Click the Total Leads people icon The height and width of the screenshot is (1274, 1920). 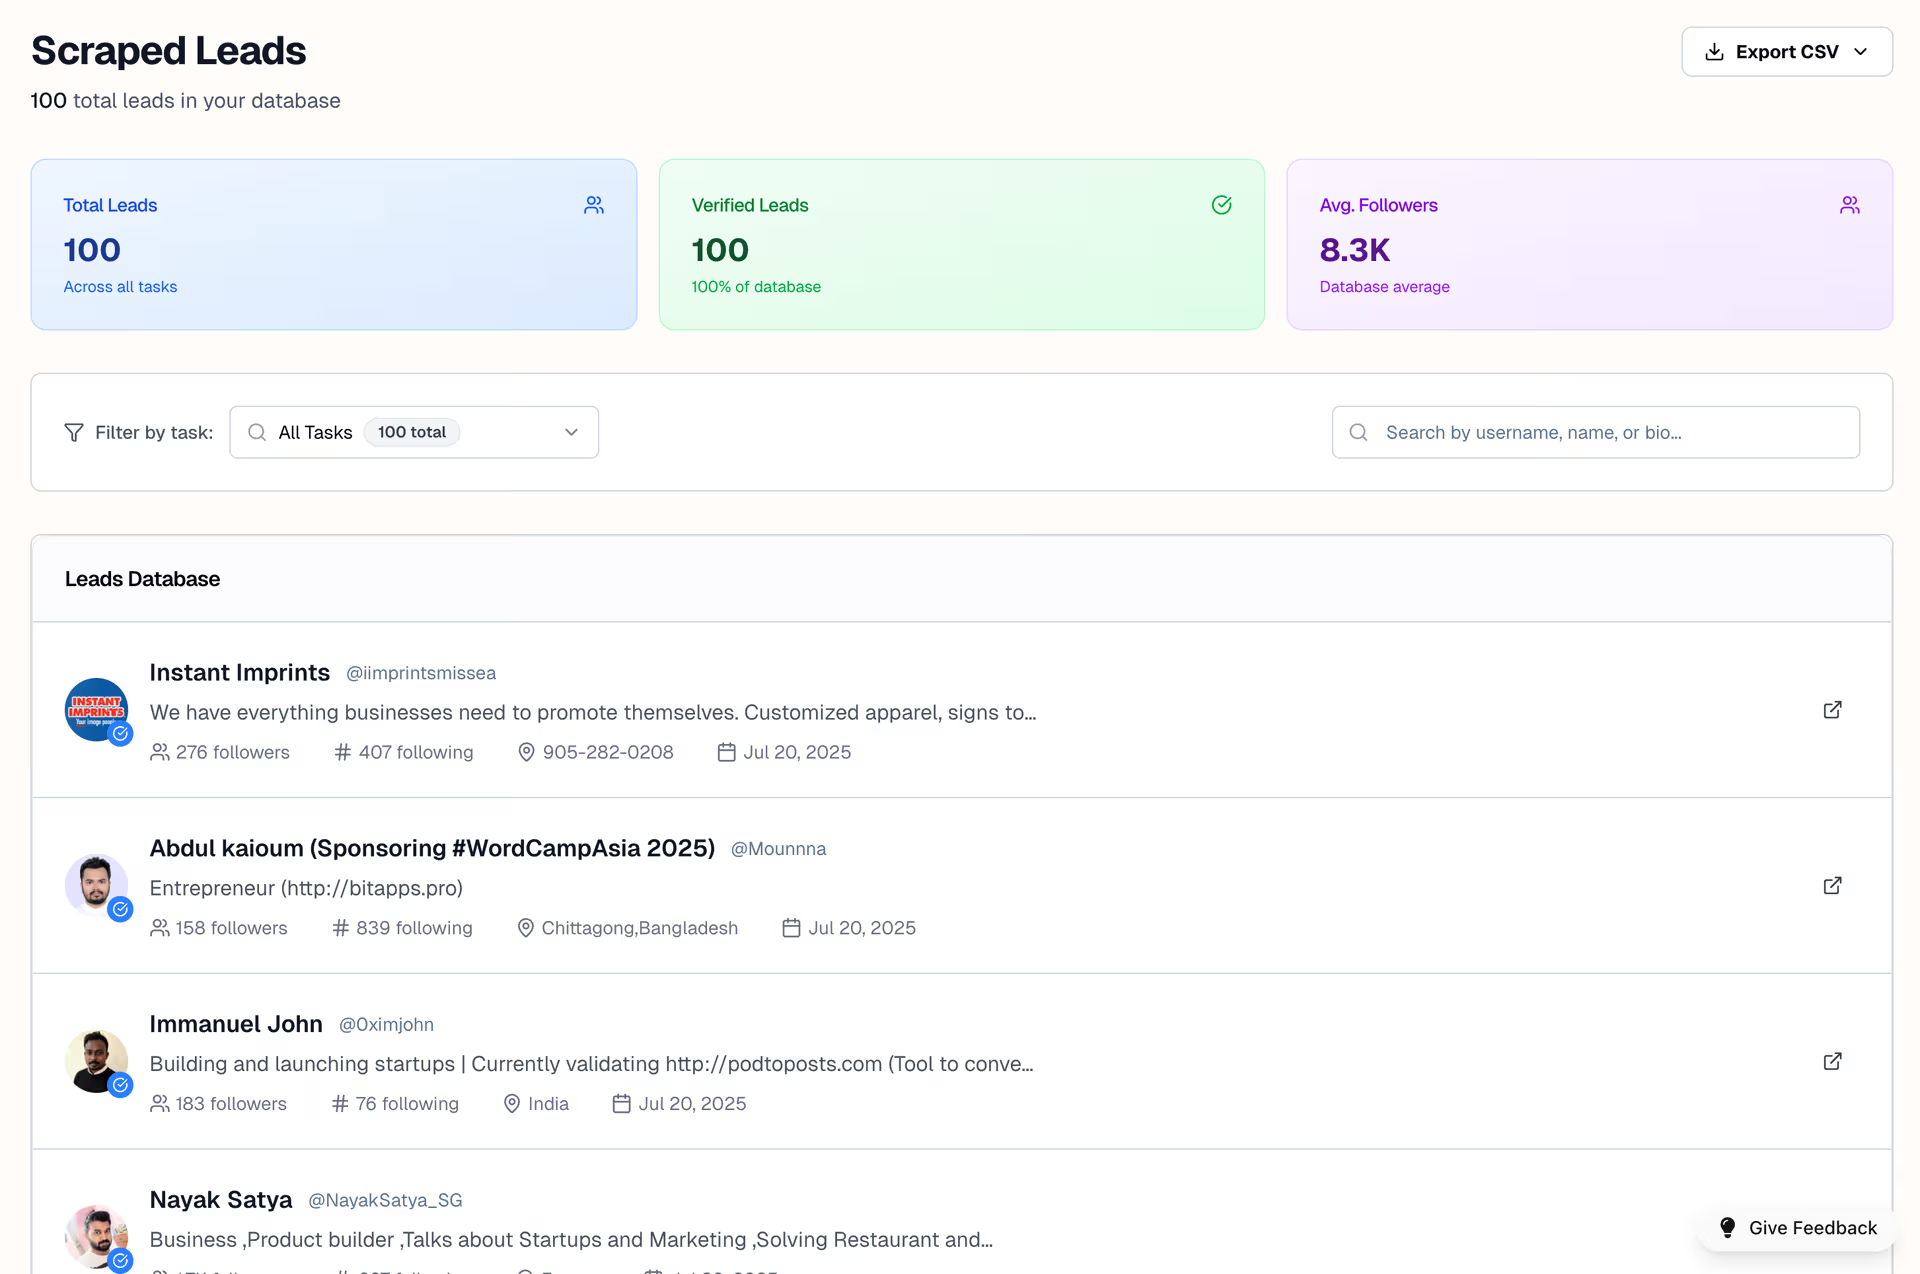(594, 205)
